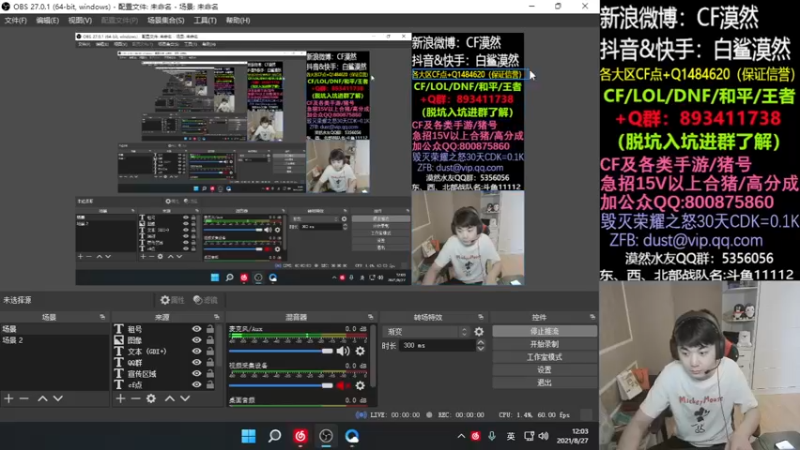Adjust the 麦克风/Aux volume slider
This screenshot has width=800, height=450.
tap(281, 351)
